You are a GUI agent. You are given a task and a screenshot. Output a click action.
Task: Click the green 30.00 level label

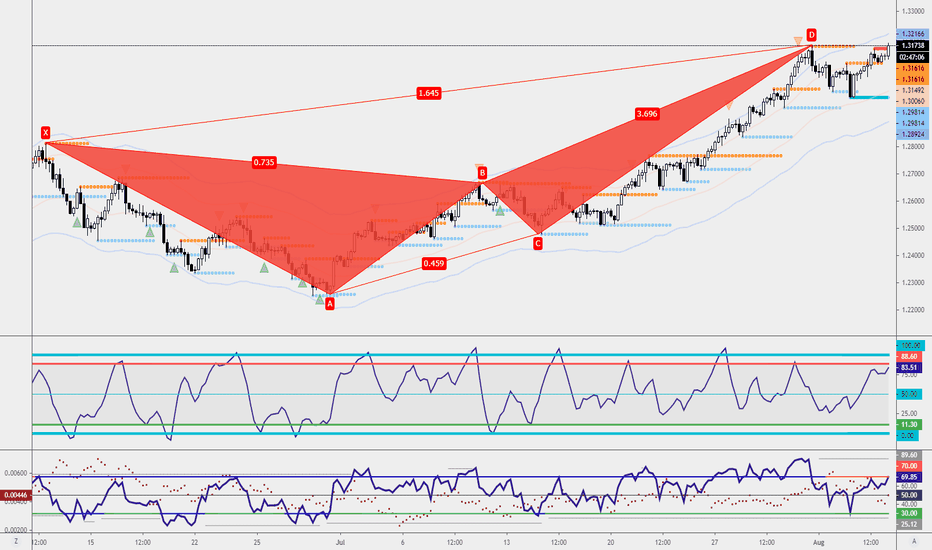click(909, 513)
